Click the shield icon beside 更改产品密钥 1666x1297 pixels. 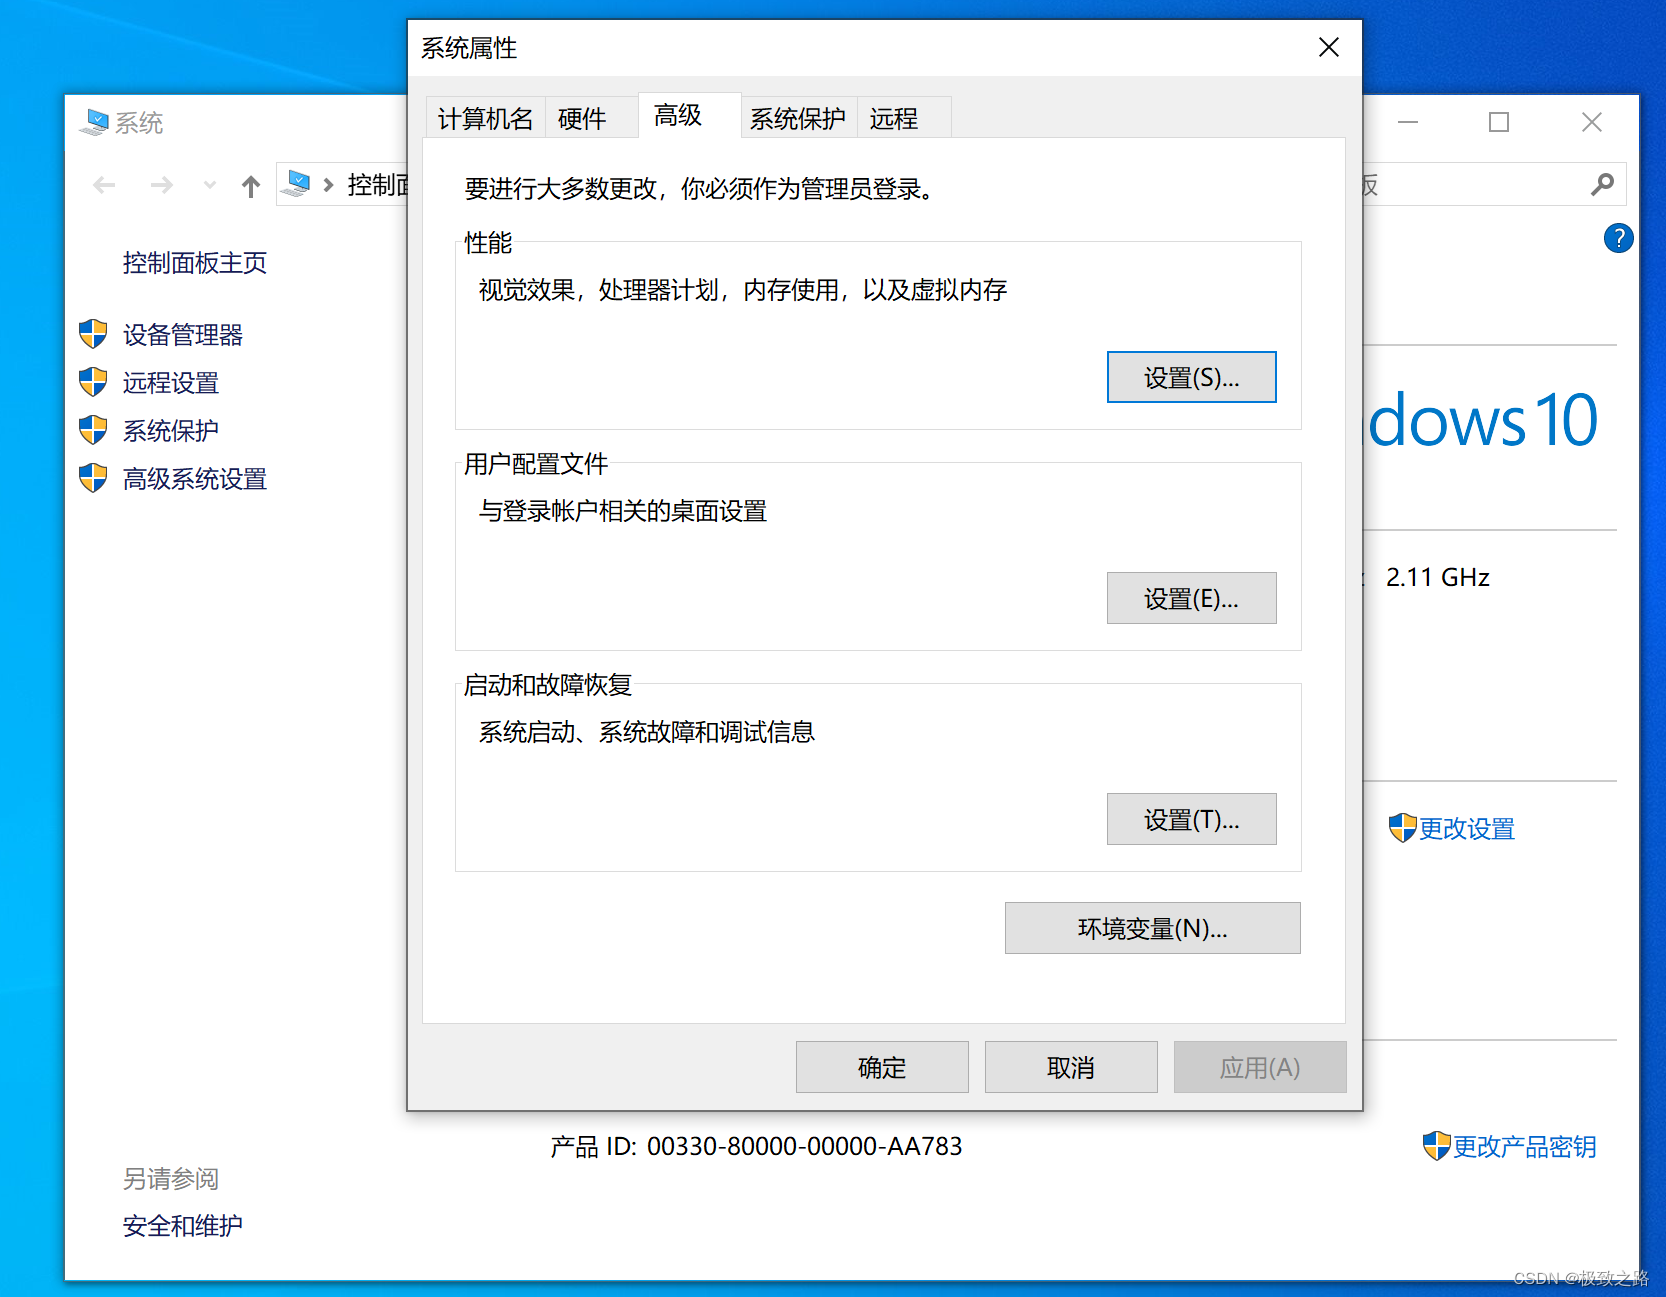(1437, 1146)
